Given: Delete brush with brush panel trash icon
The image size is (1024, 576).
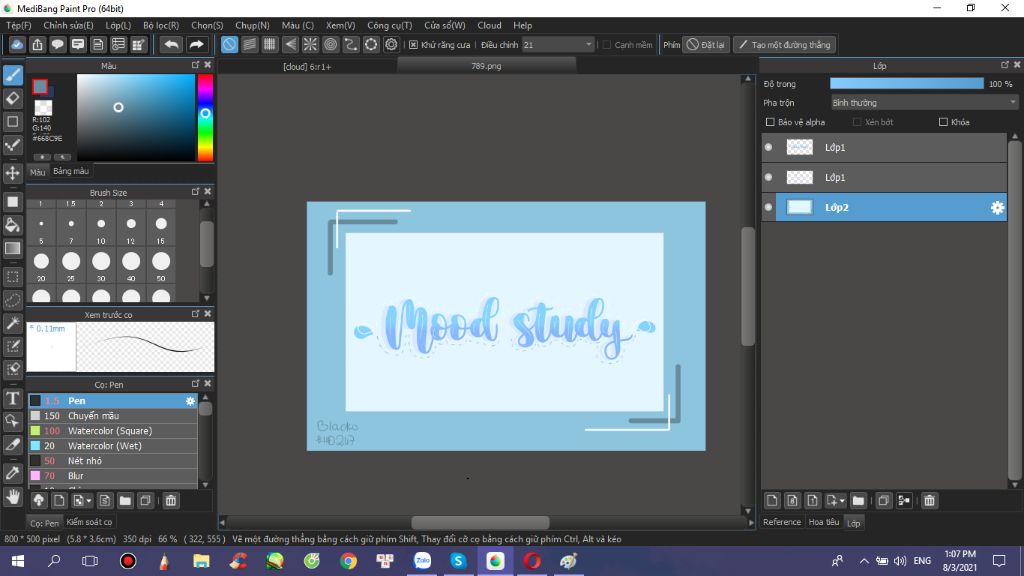Looking at the screenshot, I should click(170, 501).
